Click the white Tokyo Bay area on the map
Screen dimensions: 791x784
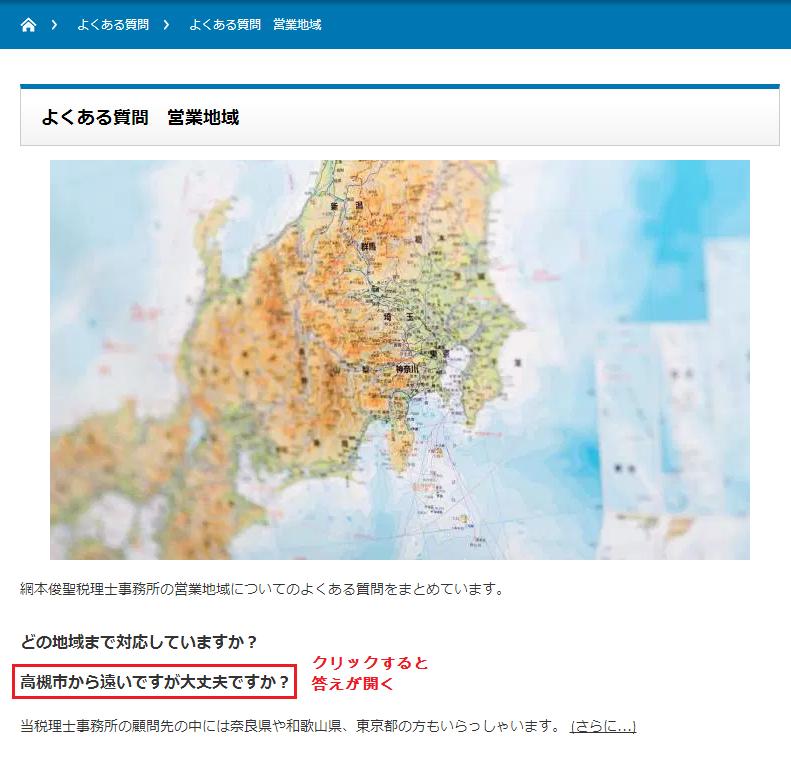461,360
